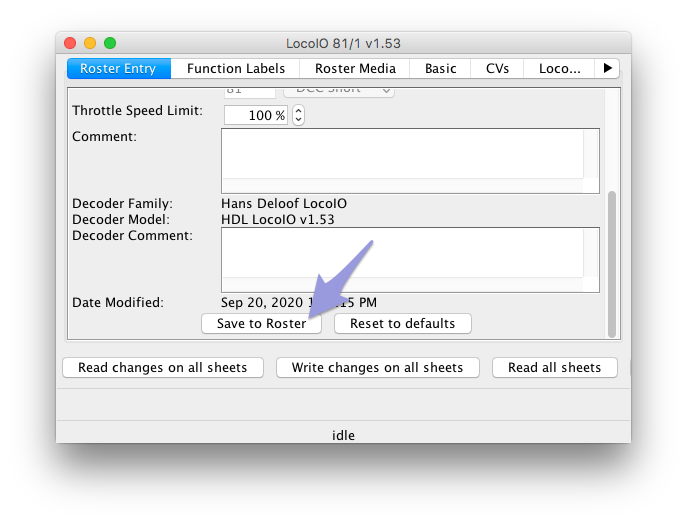Click Read changes on all sheets
Image resolution: width=687 pixels, height=523 pixels.
162,368
